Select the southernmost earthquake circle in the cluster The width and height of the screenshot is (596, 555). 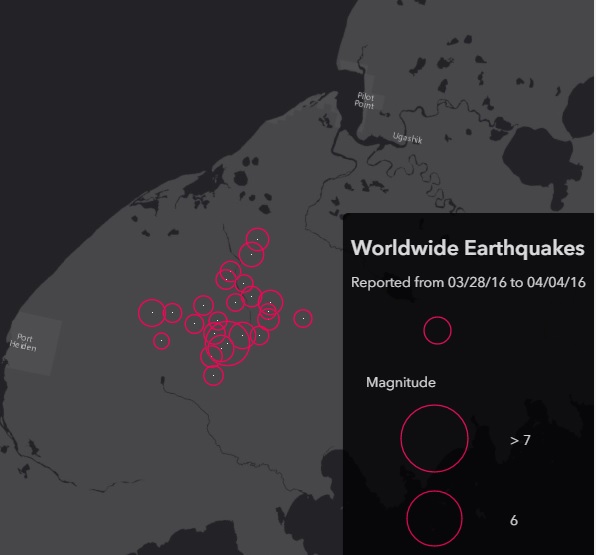(213, 376)
